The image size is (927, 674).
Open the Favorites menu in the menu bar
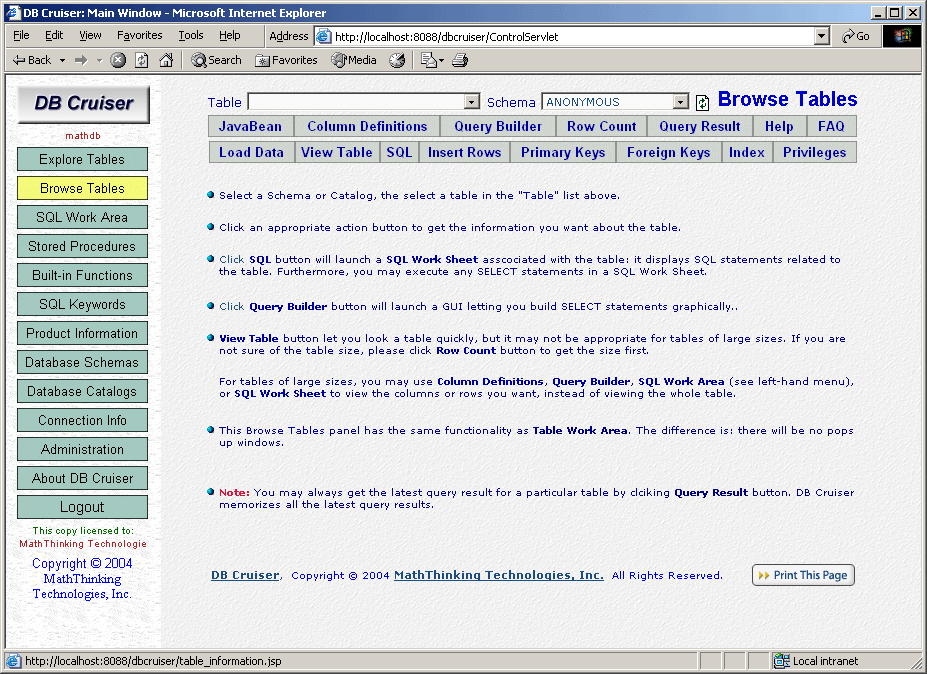click(140, 35)
